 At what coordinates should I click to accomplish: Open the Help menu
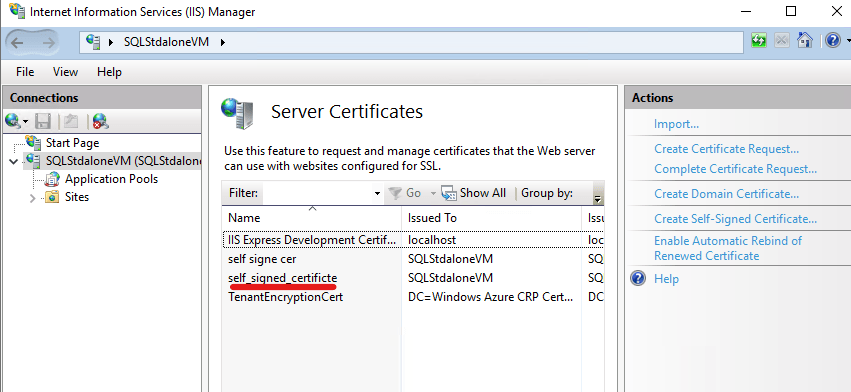tap(109, 72)
